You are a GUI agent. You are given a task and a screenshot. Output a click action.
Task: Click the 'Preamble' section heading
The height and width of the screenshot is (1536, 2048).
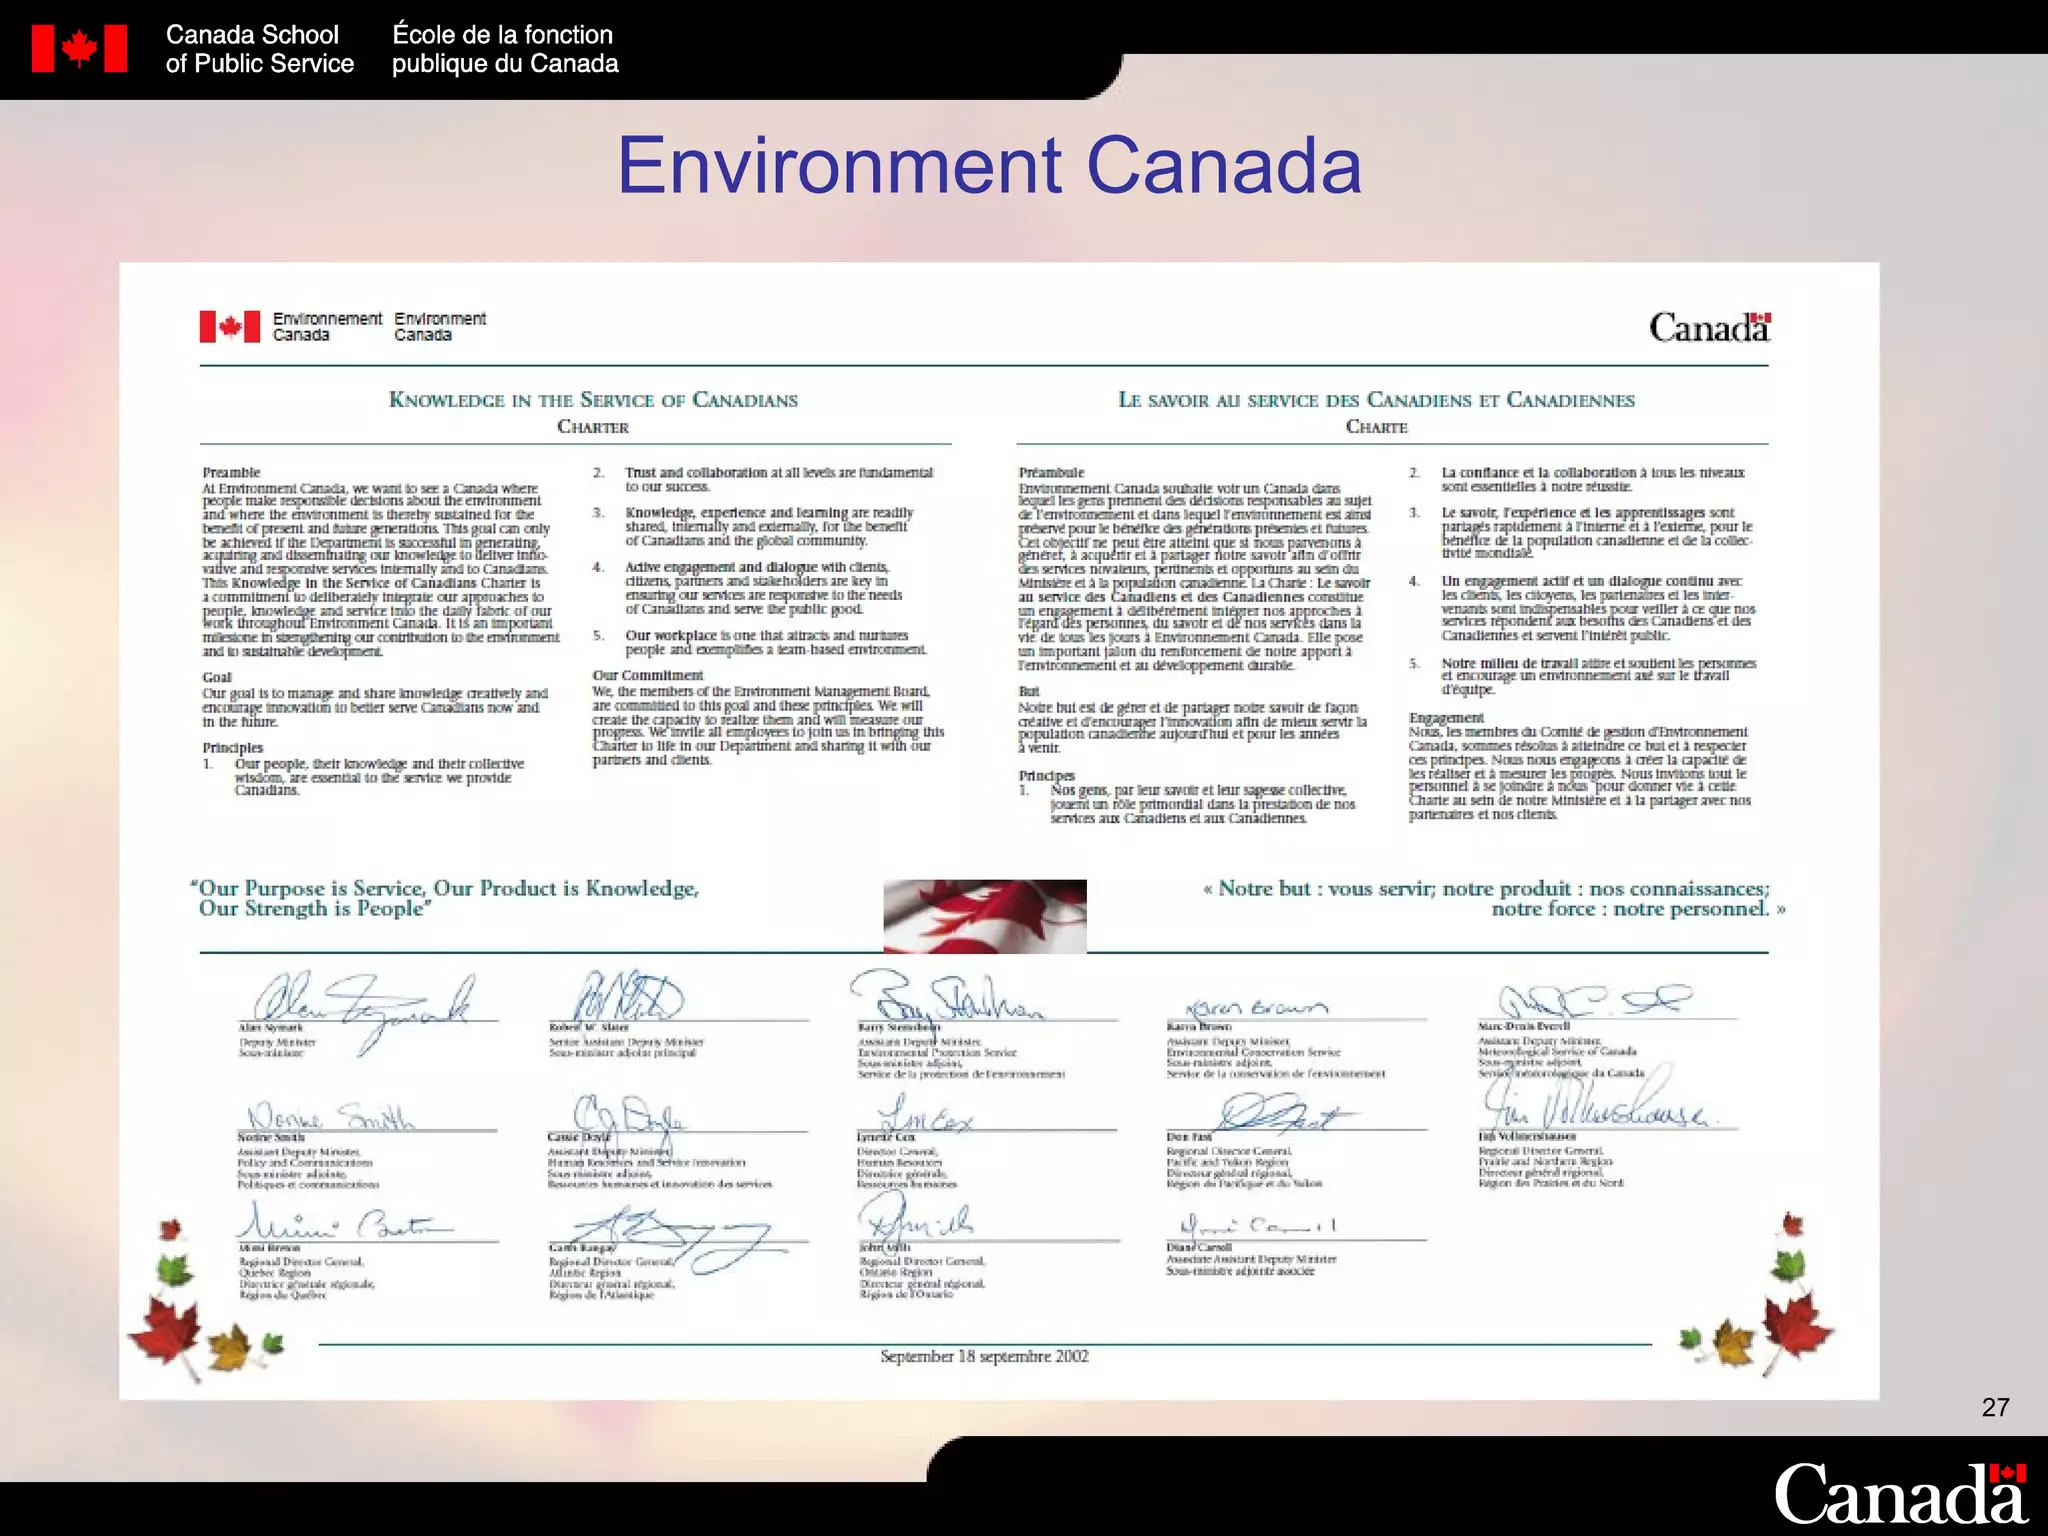(x=231, y=472)
